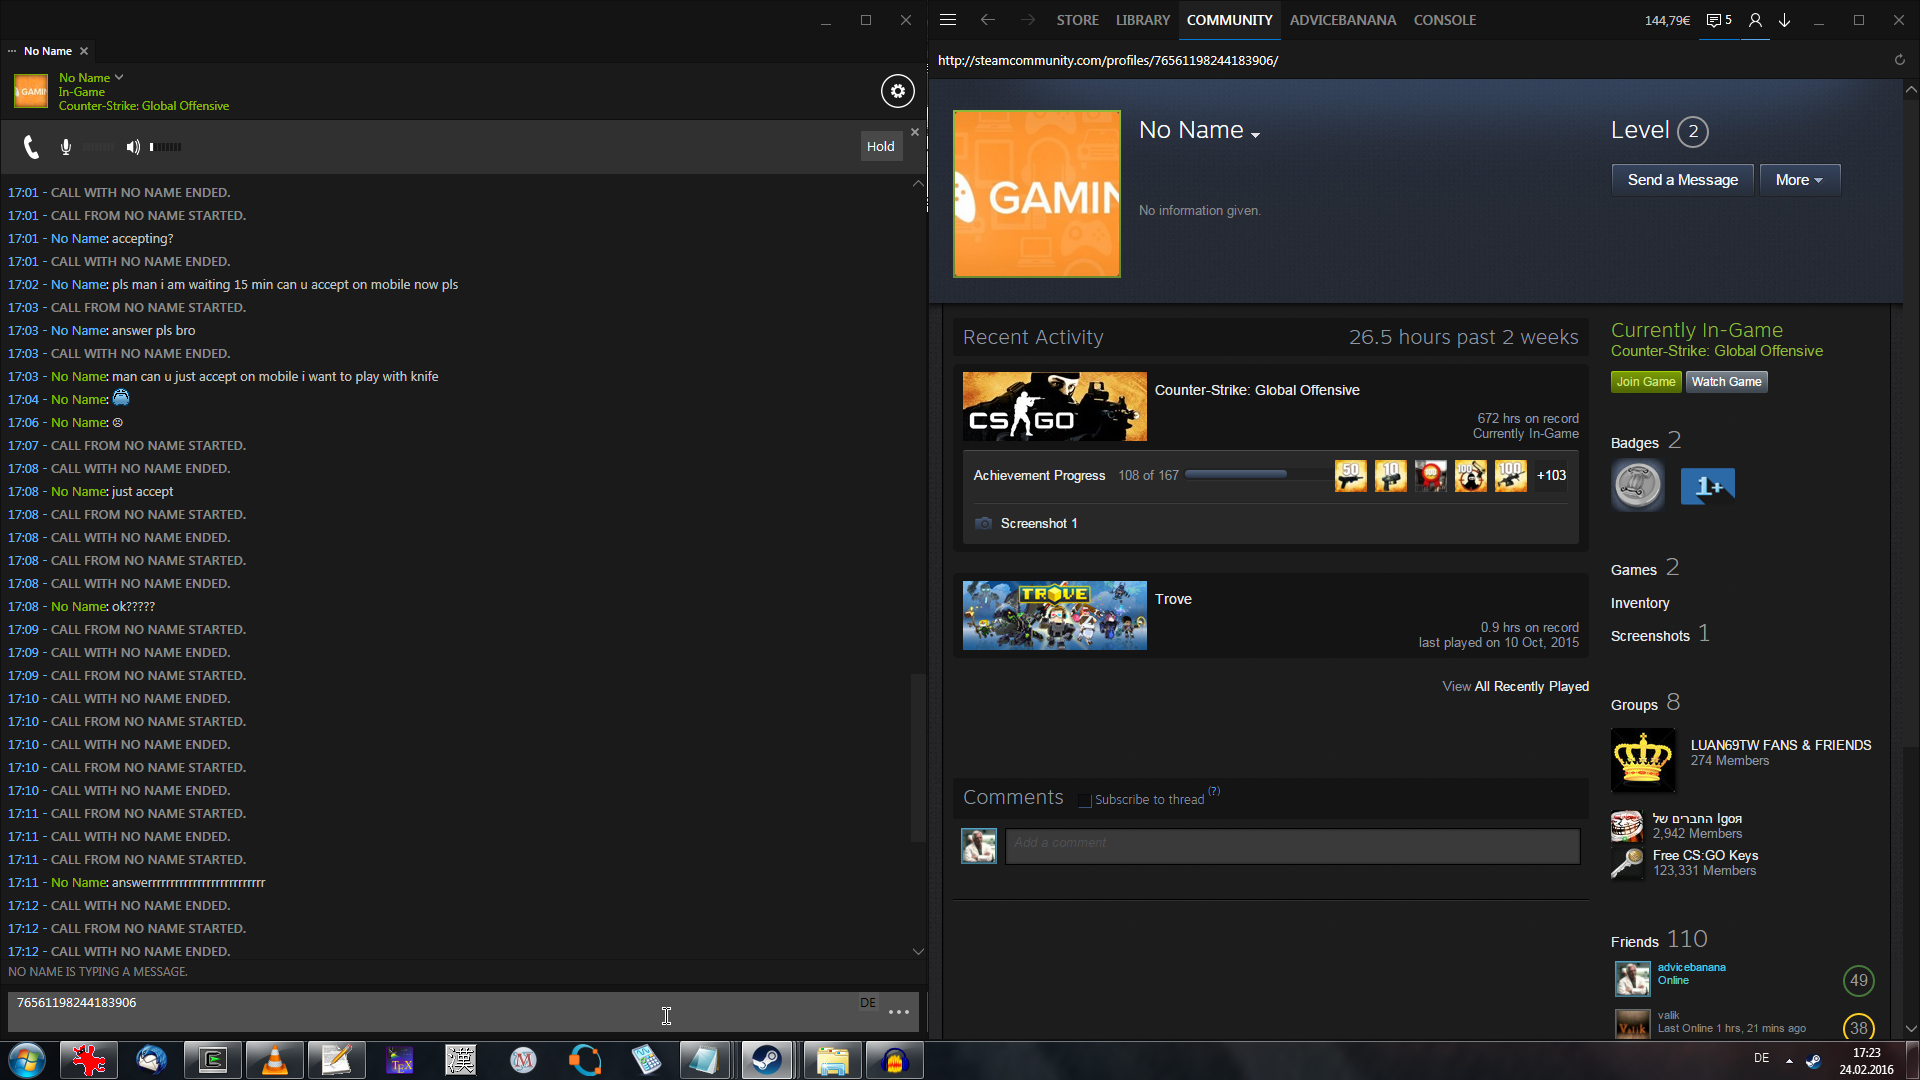Viewport: 1920px width, 1080px height.
Task: Expand the More dropdown on profile
Action: tap(1799, 180)
